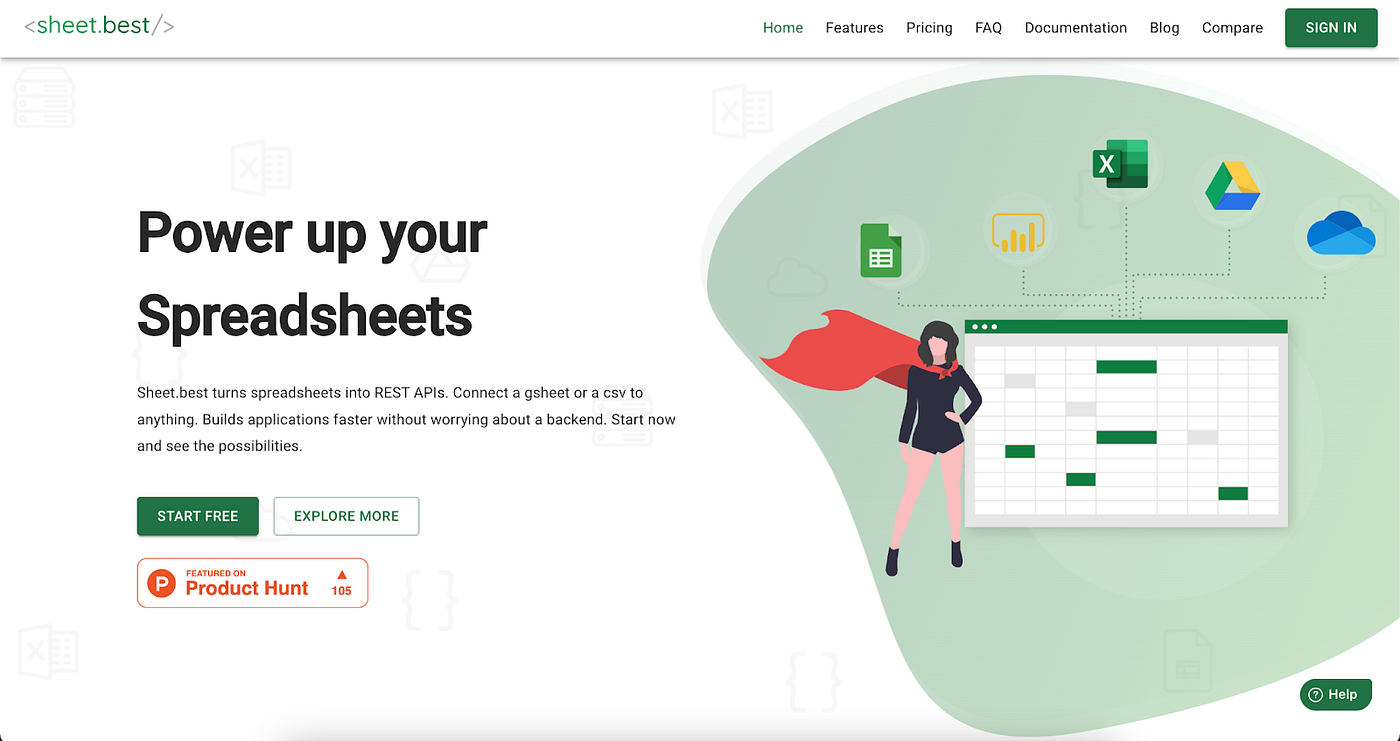1400x741 pixels.
Task: Click the Power BI chart icon
Action: click(x=1018, y=232)
